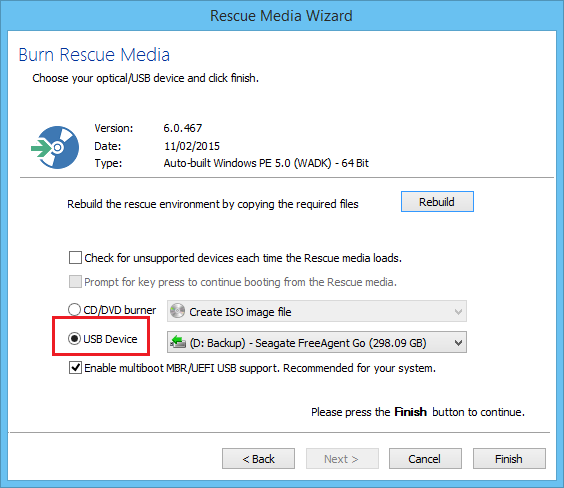This screenshot has height=488, width=564.
Task: Select the CD/DVD burner radio button
Action: [74, 310]
